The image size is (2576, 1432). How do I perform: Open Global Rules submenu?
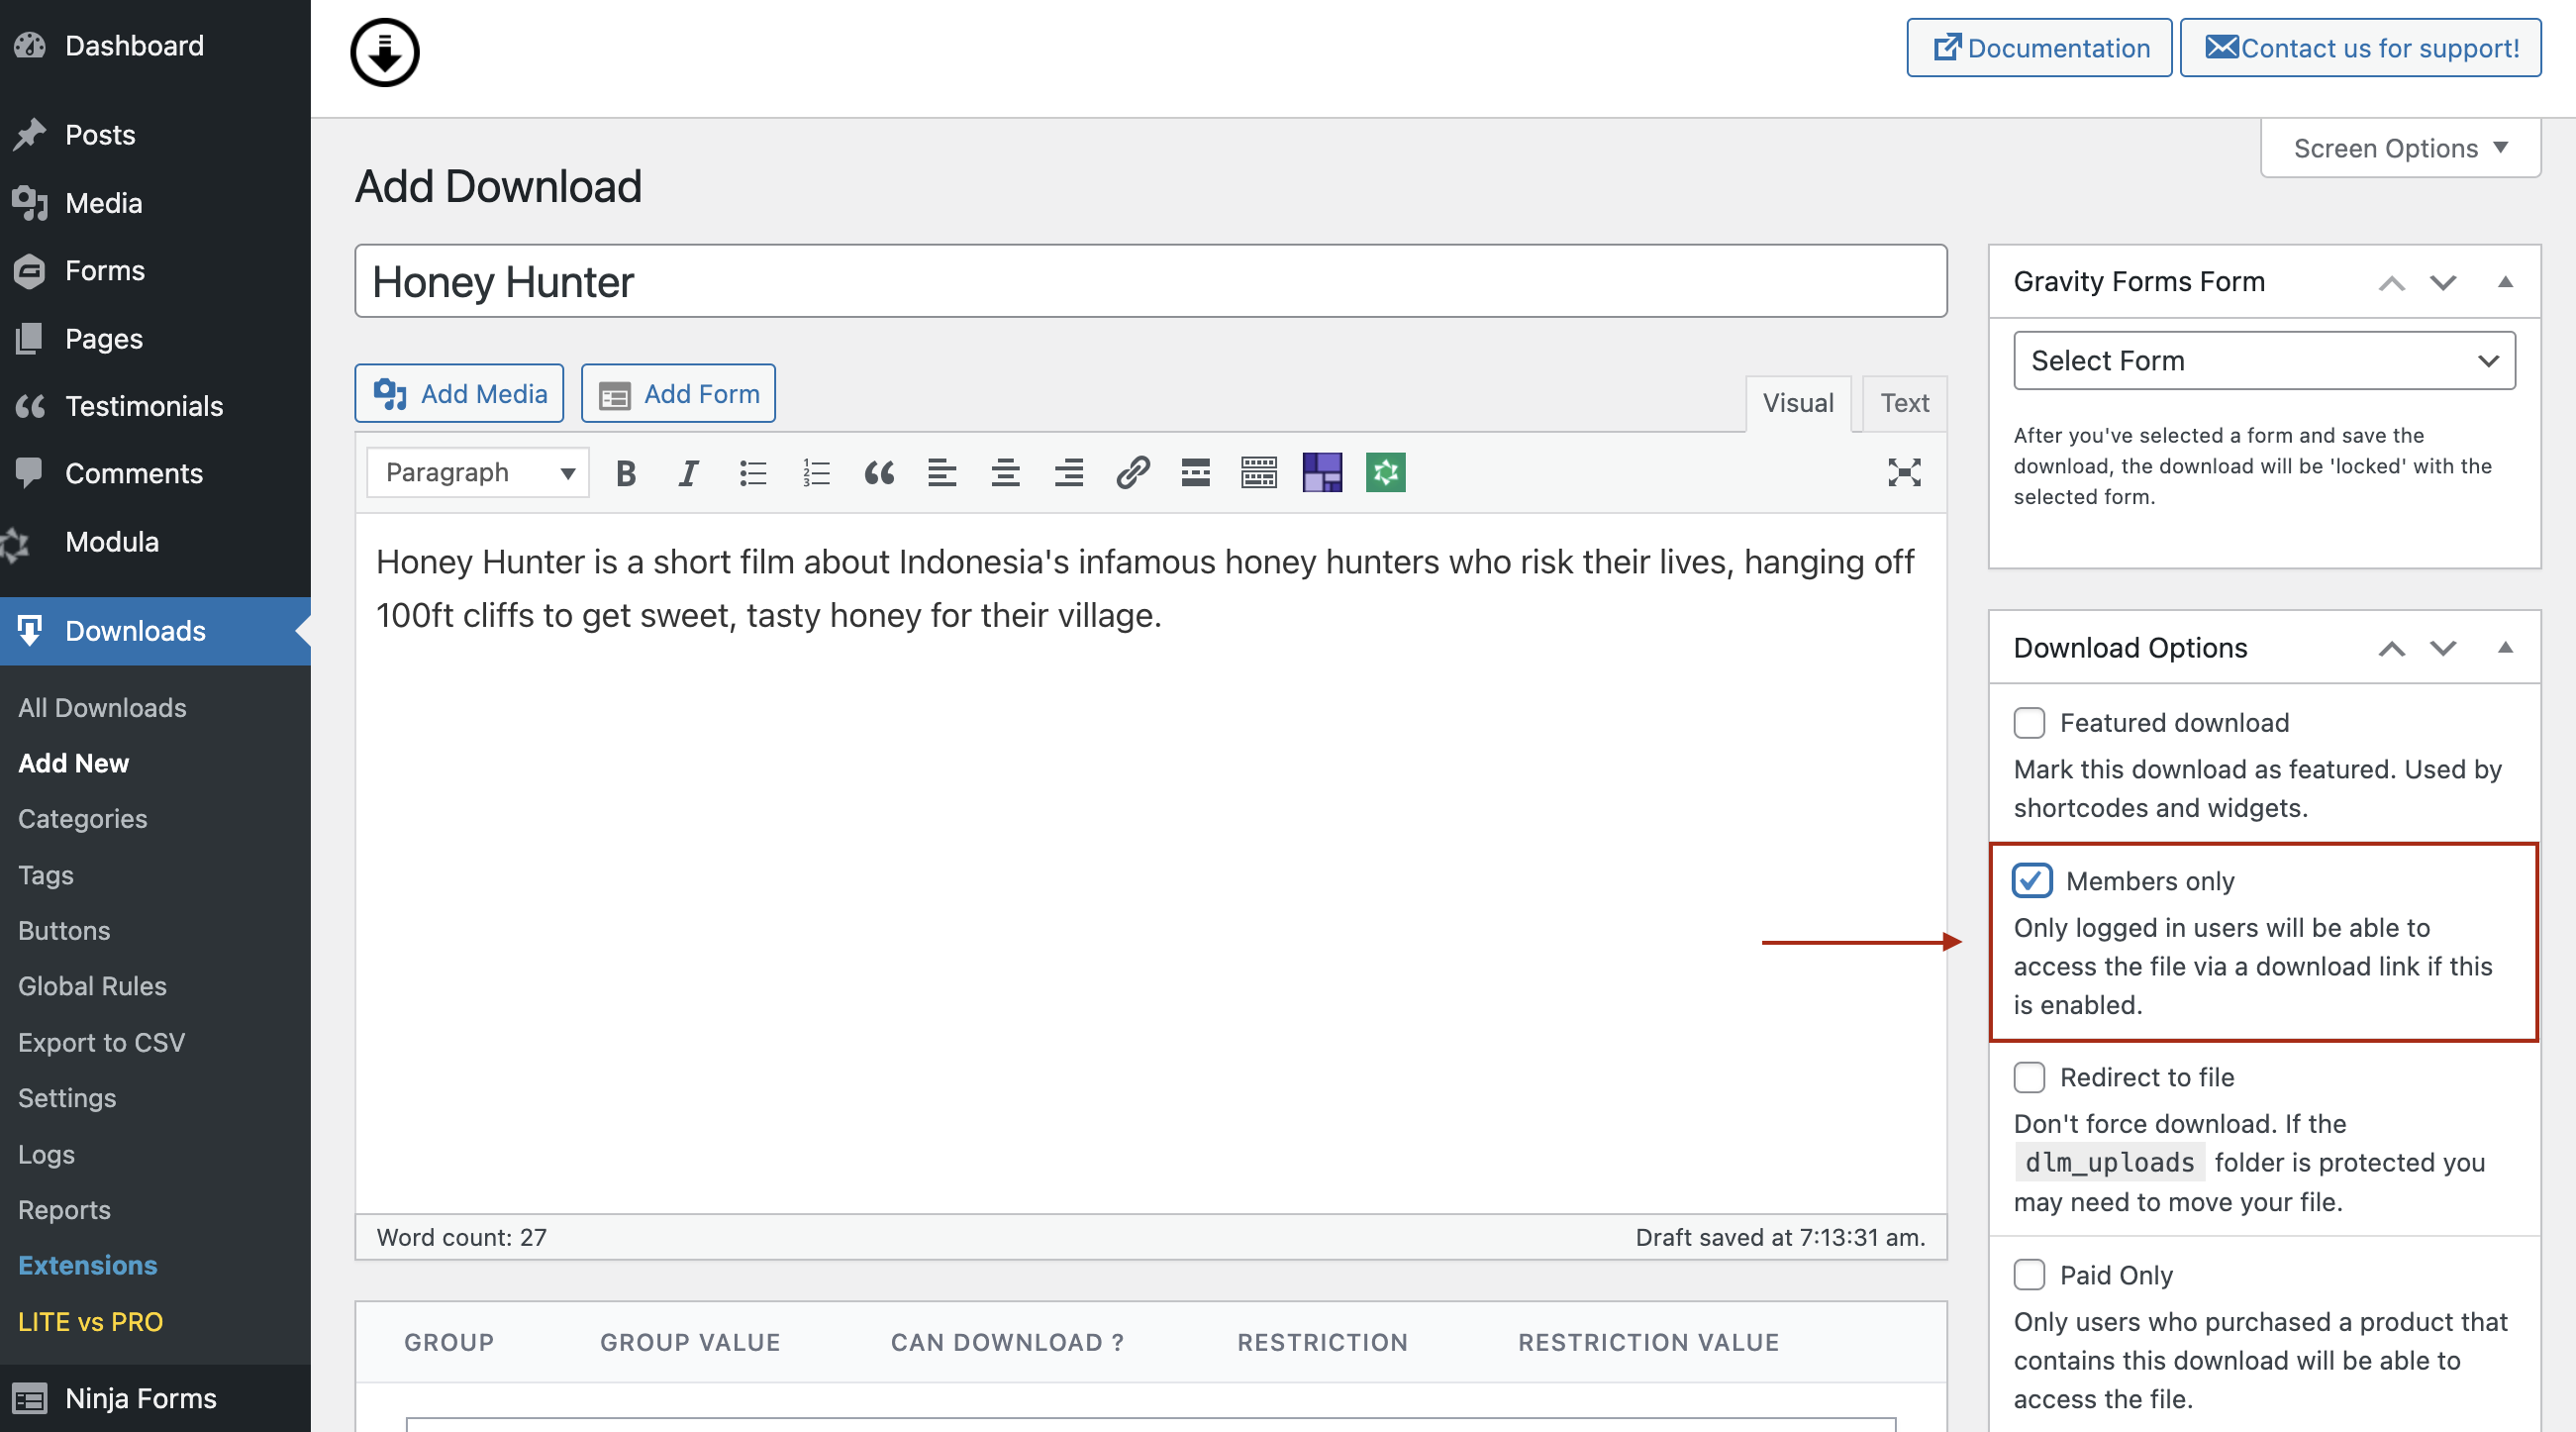tap(92, 986)
